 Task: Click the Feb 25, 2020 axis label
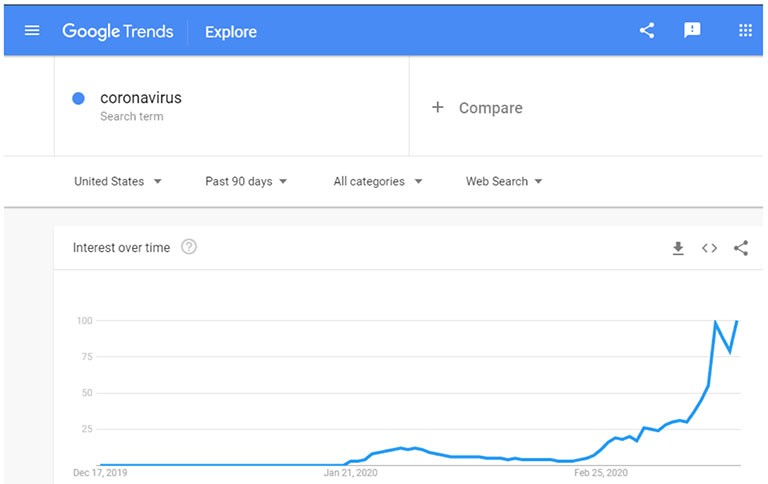tap(602, 472)
